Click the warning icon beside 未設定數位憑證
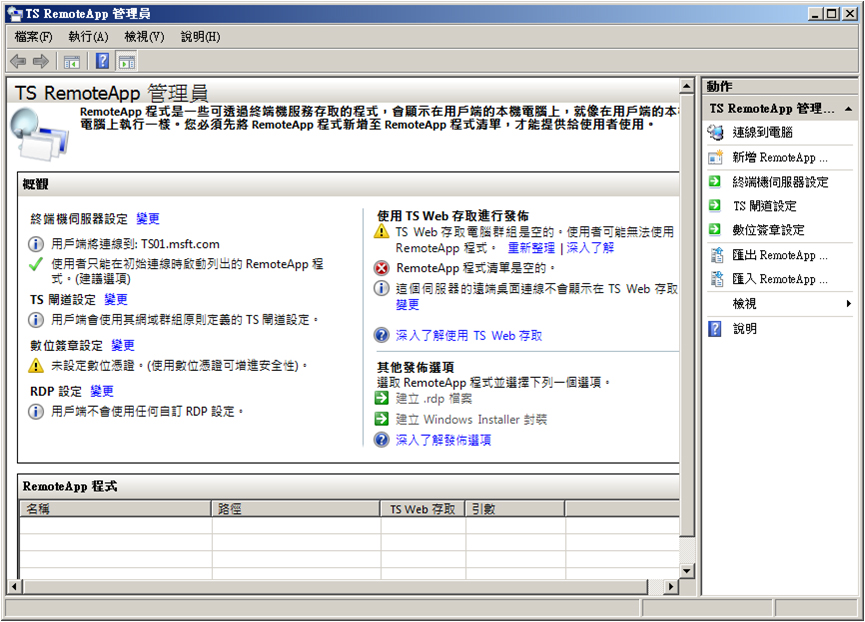This screenshot has width=865, height=622. [36, 365]
